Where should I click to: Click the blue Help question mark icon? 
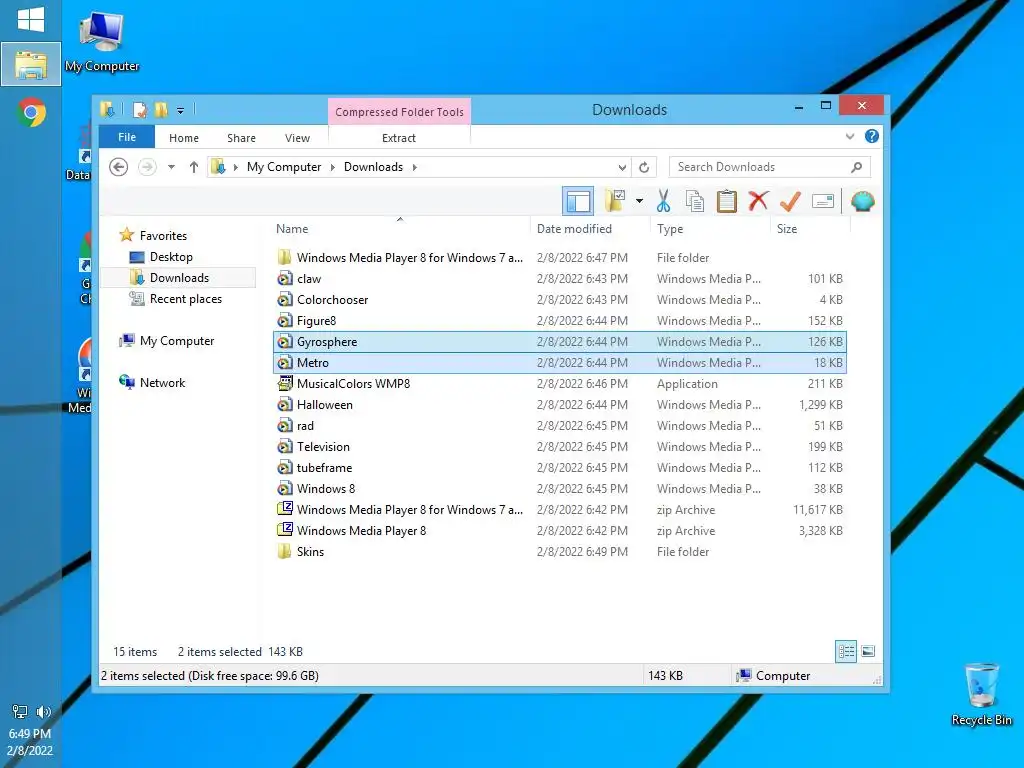pyautogui.click(x=871, y=136)
